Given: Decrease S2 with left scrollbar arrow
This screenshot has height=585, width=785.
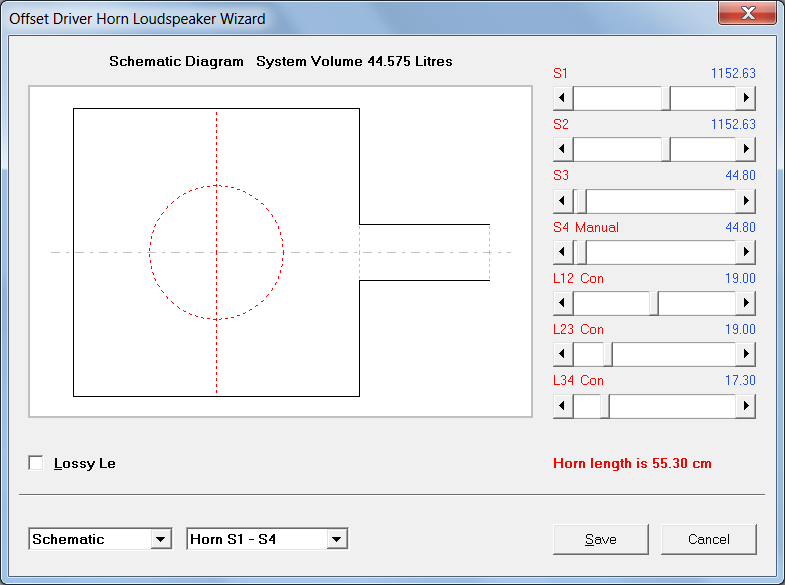Looking at the screenshot, I should pos(563,149).
